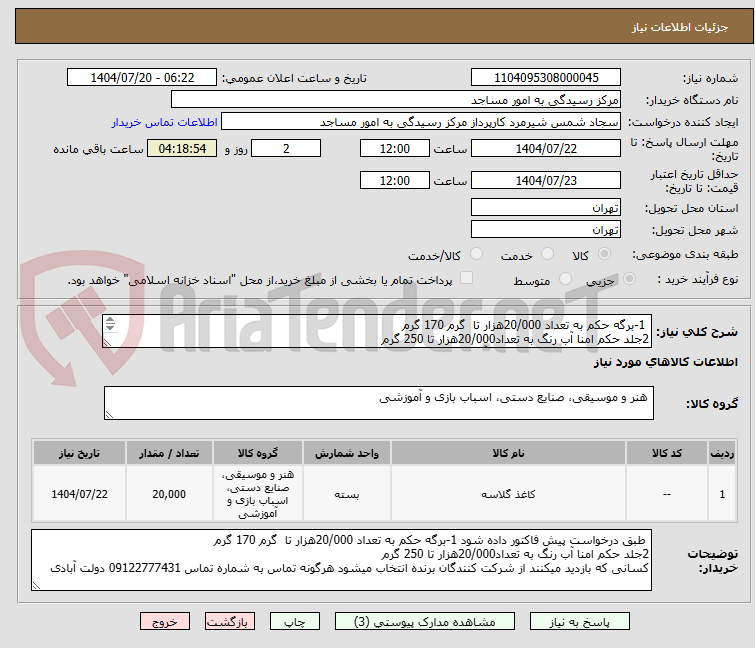
Task: Click the description scroll up arrow
Action: (110, 320)
